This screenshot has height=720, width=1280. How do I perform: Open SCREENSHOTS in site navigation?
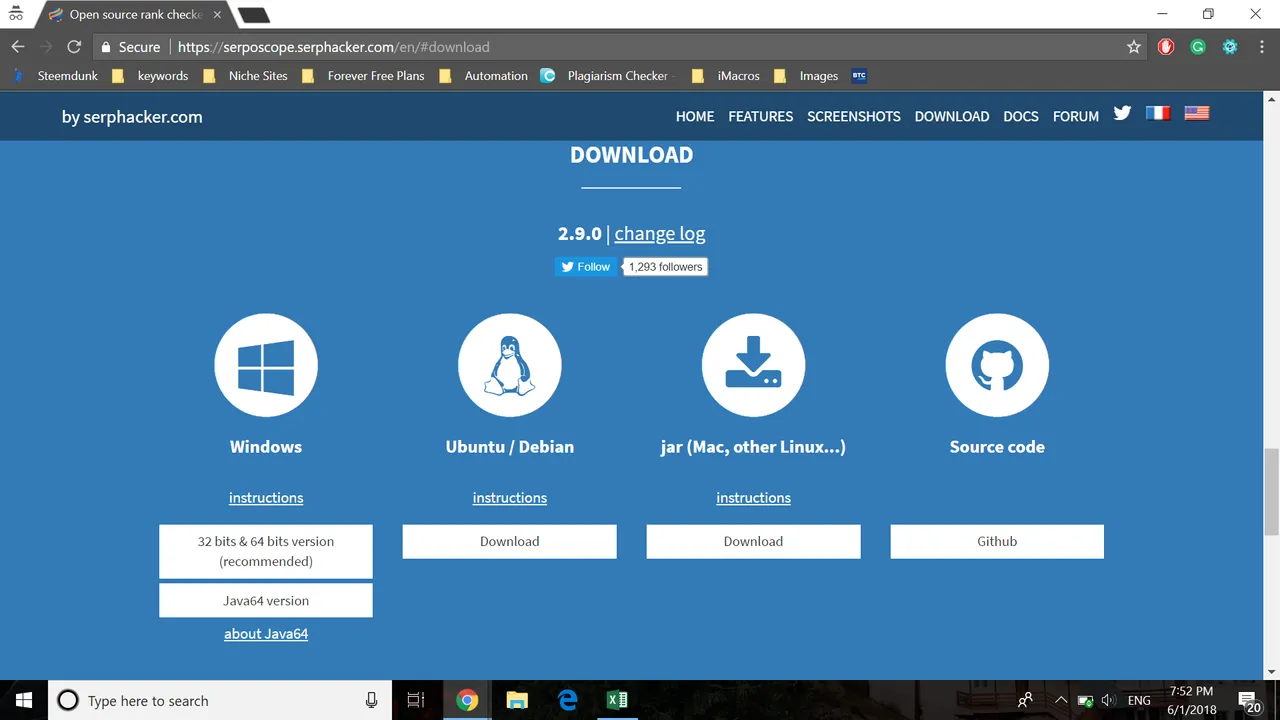(x=854, y=116)
